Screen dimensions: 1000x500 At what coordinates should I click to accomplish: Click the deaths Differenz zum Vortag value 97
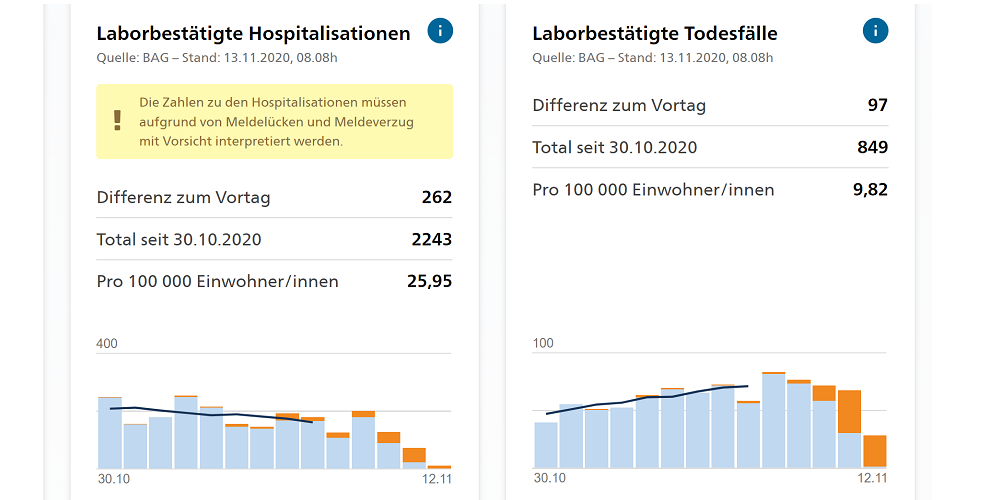tap(878, 105)
